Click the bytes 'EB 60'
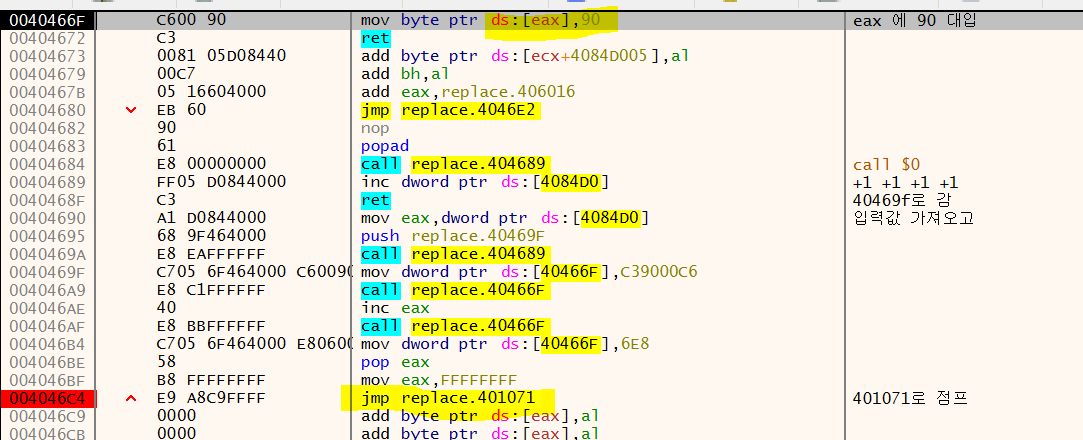Viewport: 1083px width, 440px height. tap(182, 110)
